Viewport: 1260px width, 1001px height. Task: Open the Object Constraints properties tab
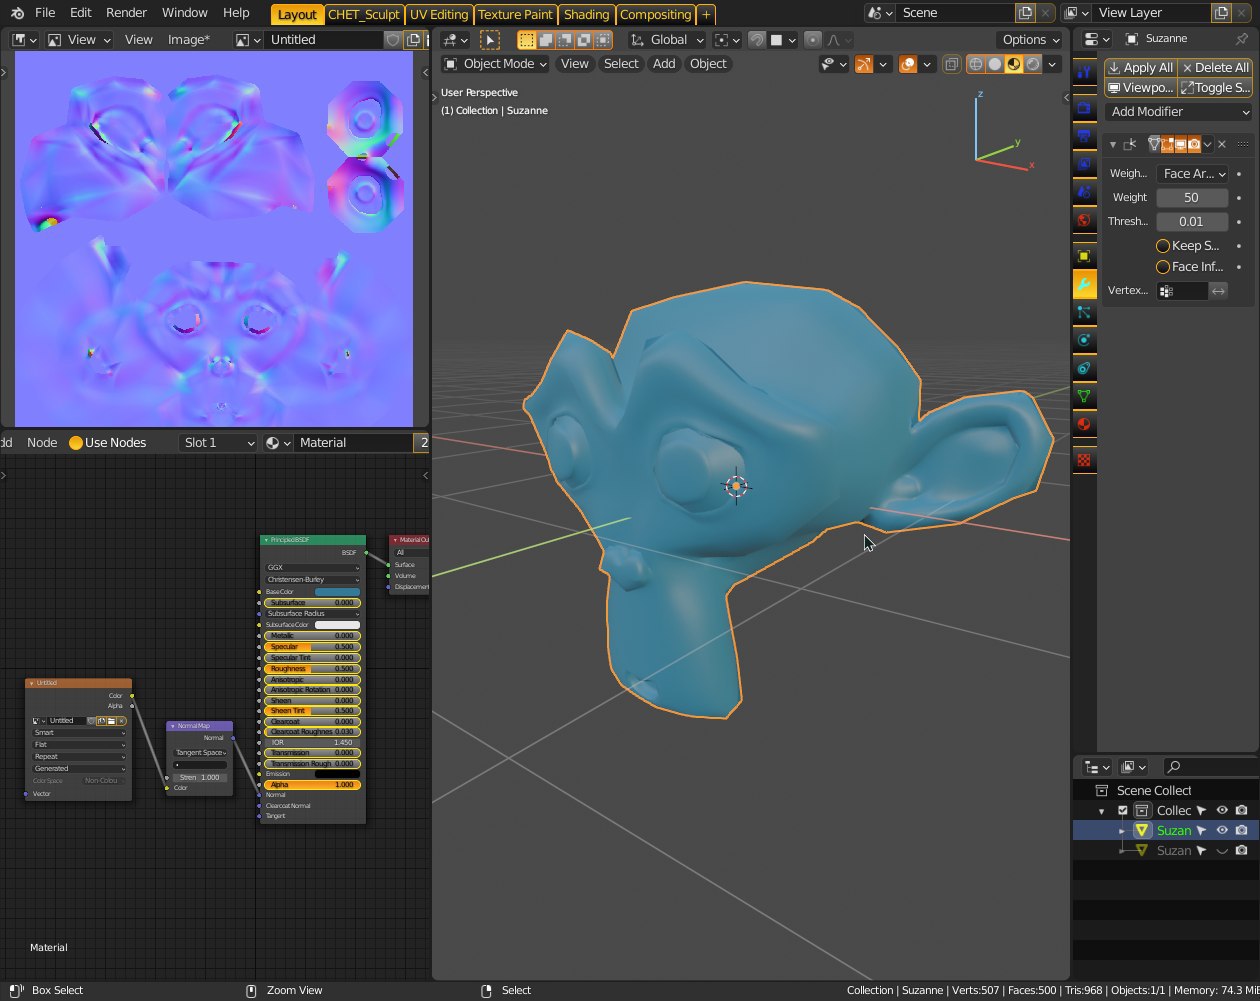point(1084,369)
